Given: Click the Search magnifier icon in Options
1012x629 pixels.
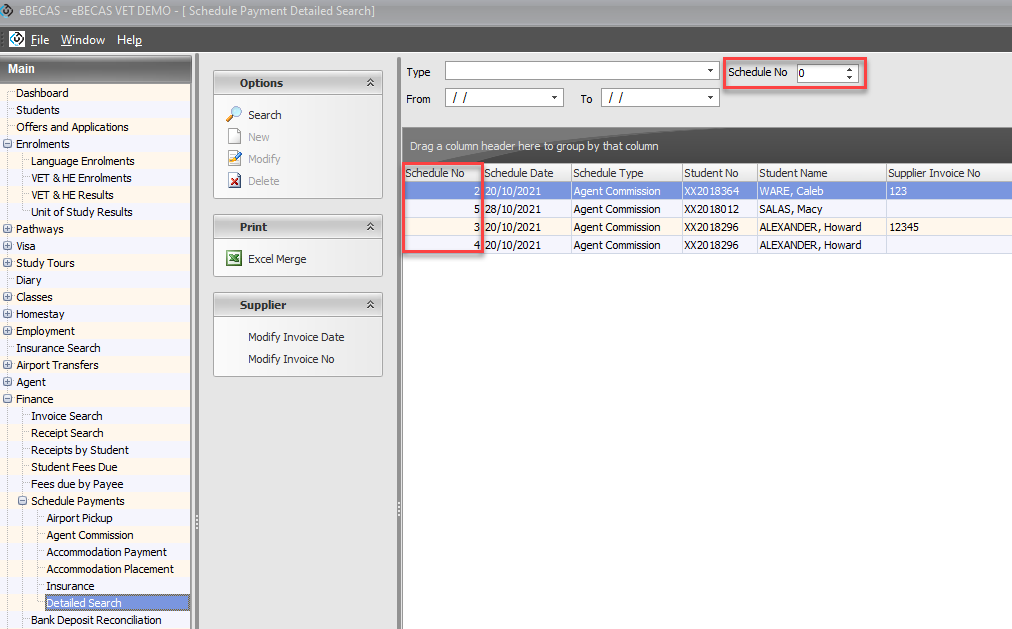Looking at the screenshot, I should [x=234, y=115].
